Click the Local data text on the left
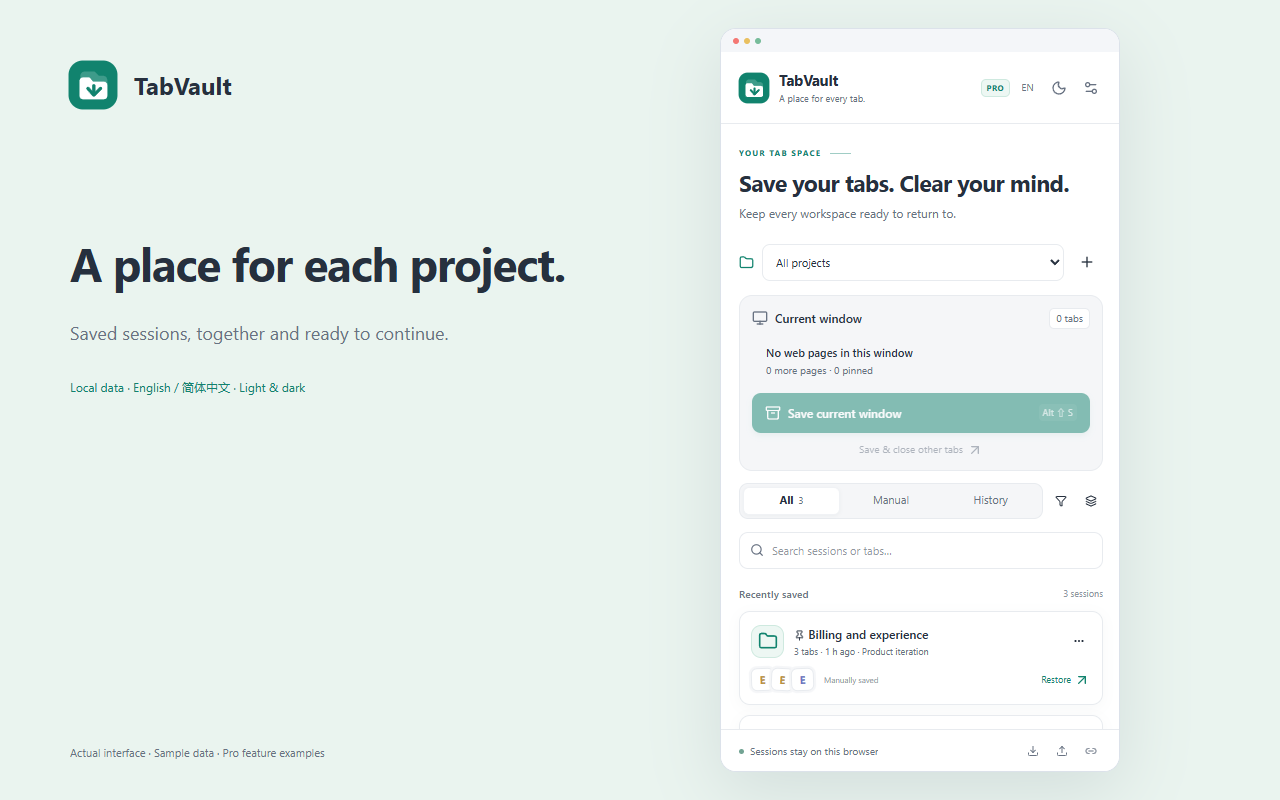1280x800 pixels. coord(97,388)
